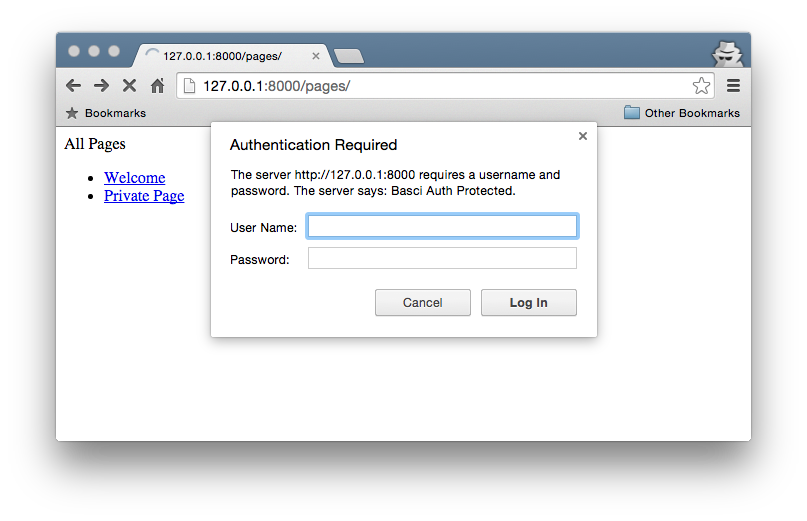807x521 pixels.
Task: Stop loading the page
Action: point(129,86)
